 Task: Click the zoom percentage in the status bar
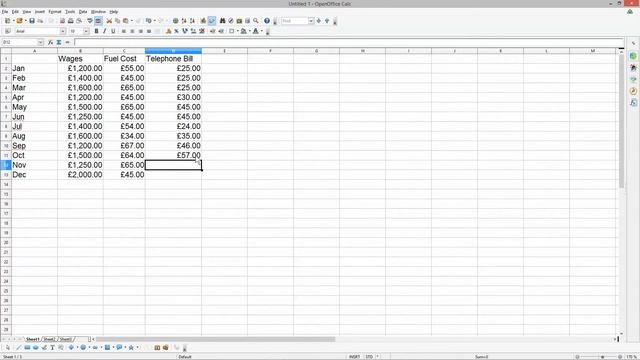(x=632, y=357)
